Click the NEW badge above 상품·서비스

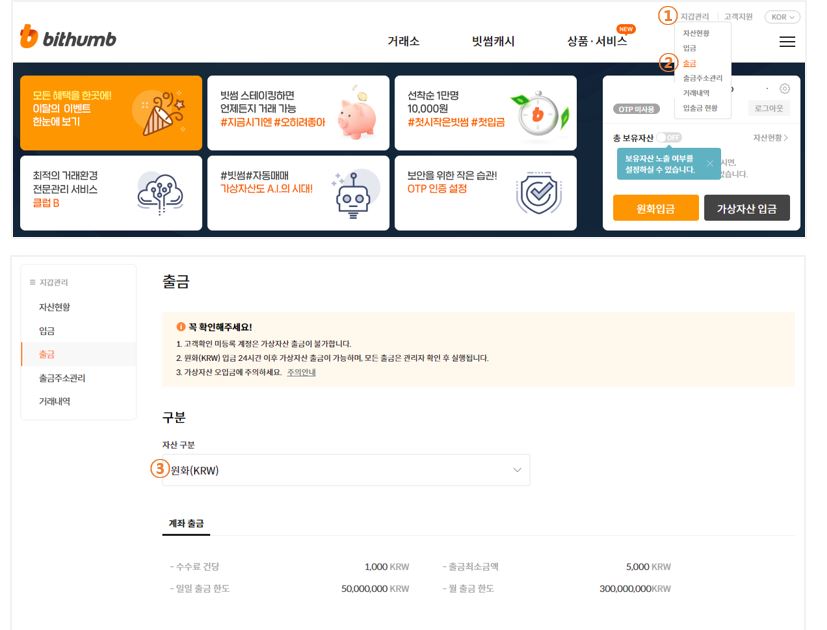626,30
